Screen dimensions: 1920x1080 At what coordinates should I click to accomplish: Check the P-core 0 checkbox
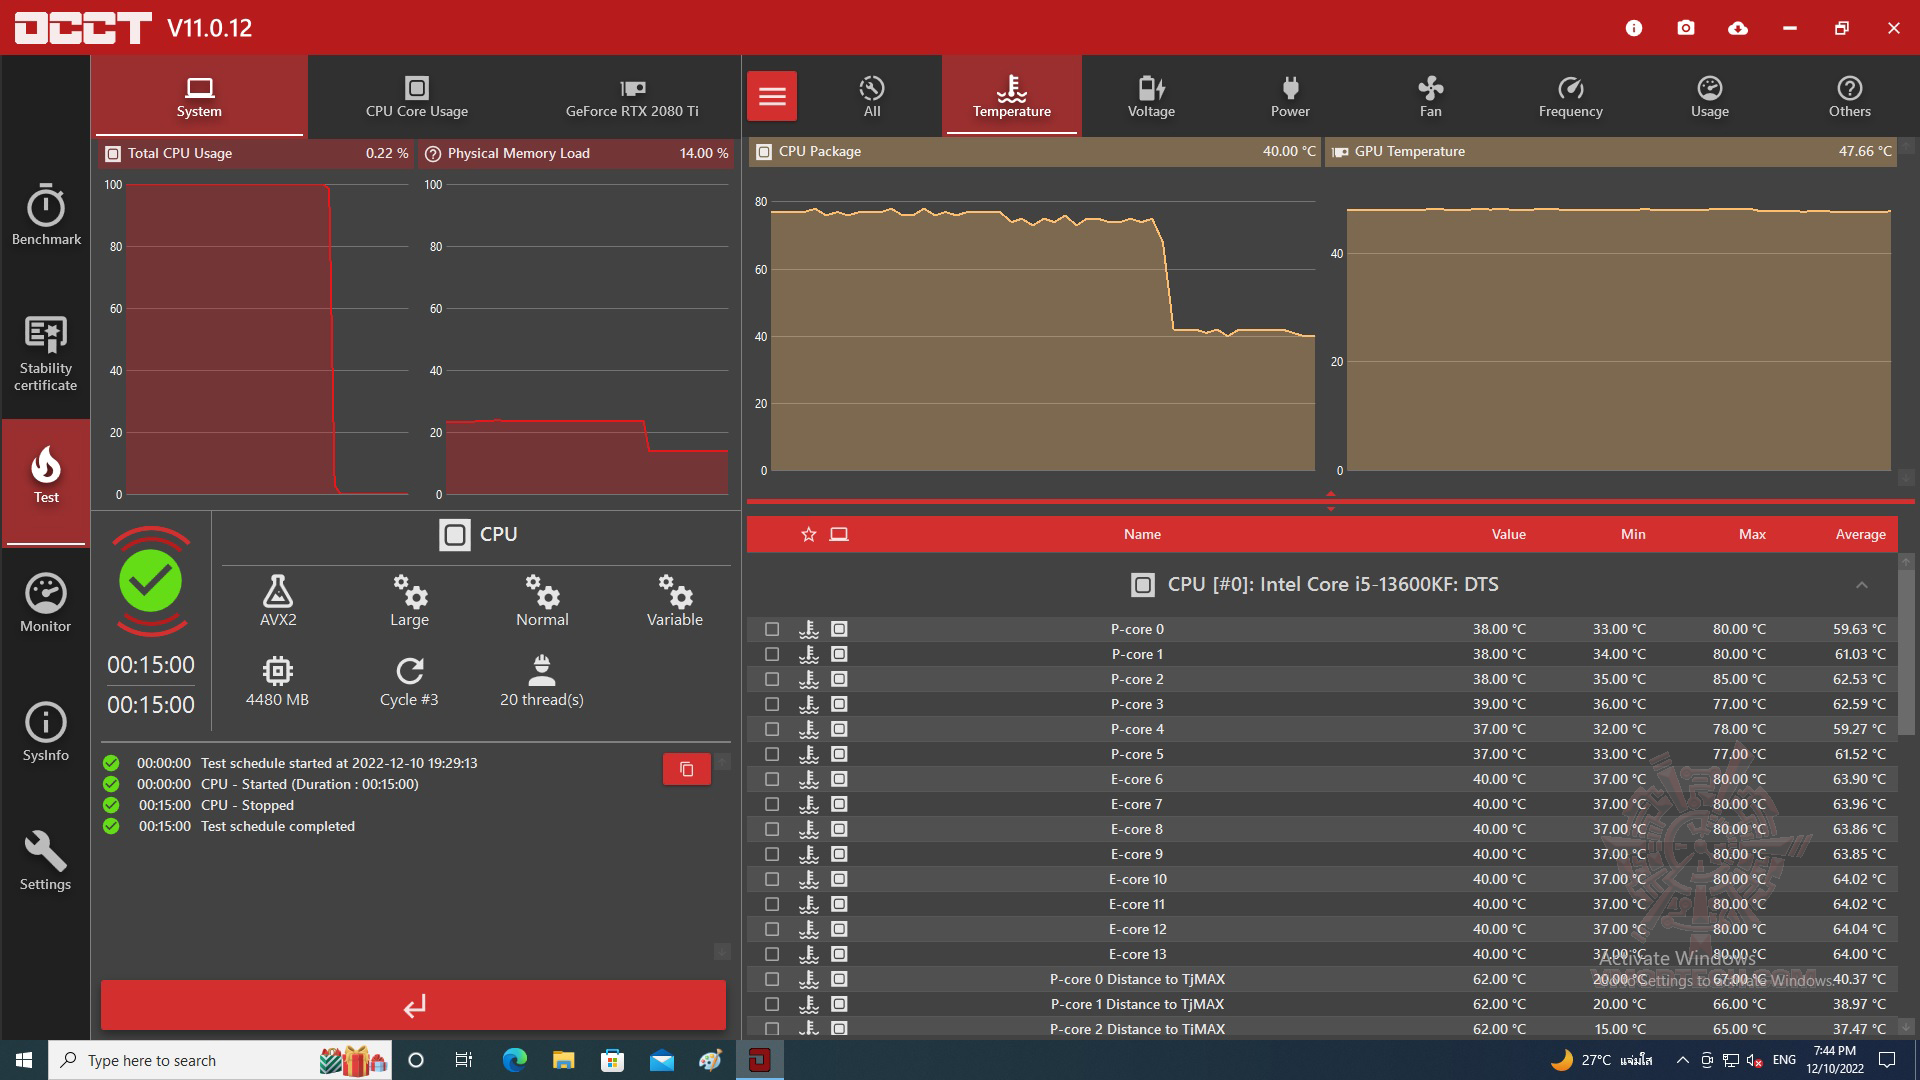click(x=772, y=629)
